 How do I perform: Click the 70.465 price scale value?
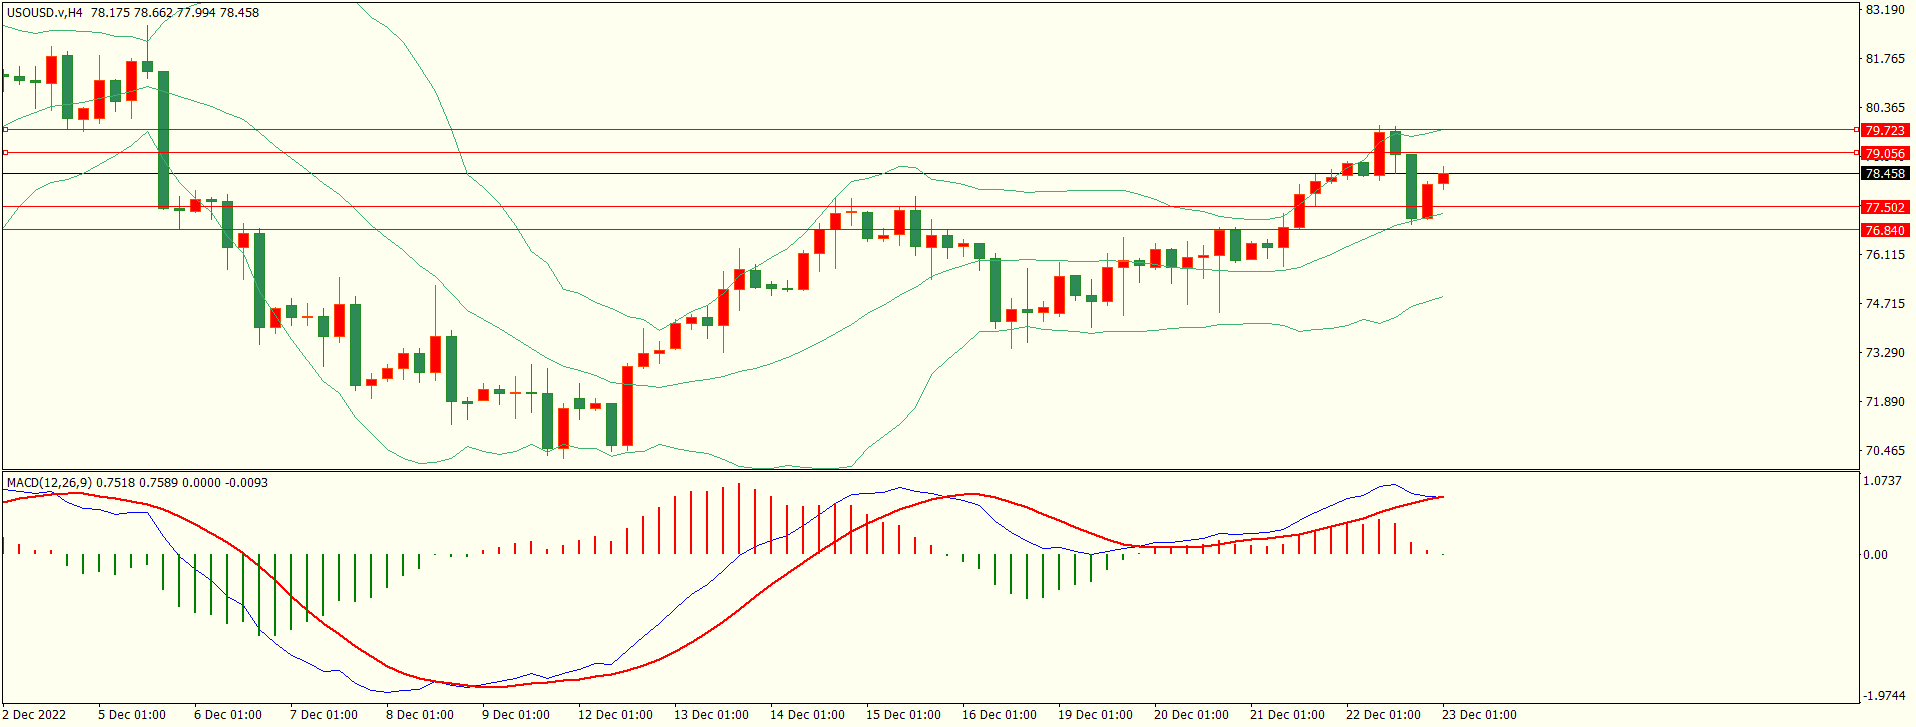1885,451
